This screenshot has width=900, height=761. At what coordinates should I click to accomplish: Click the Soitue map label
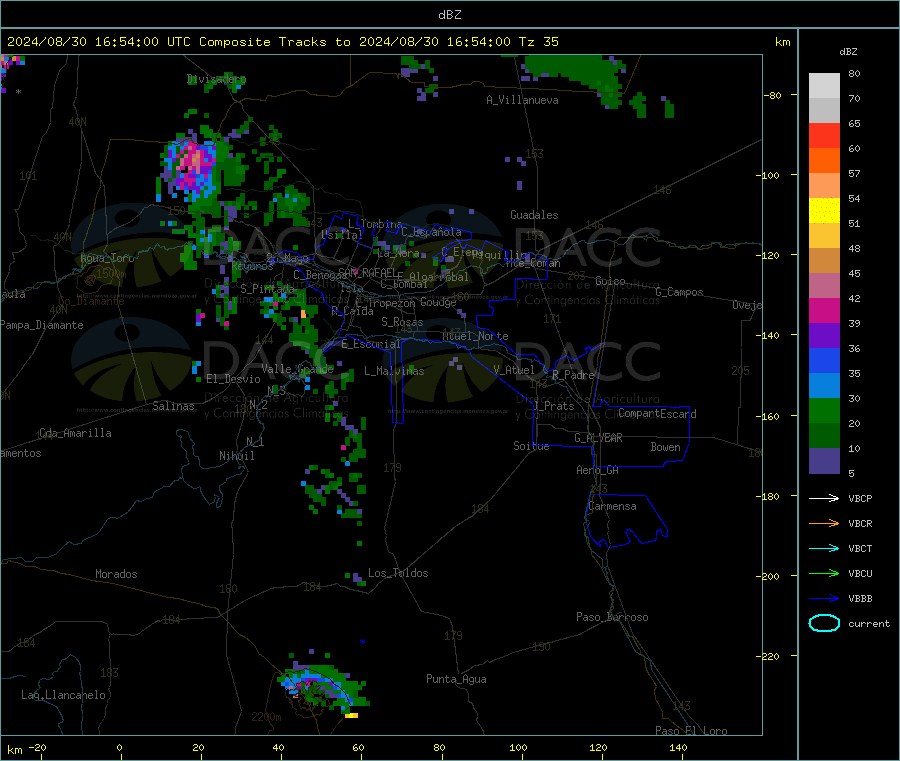[531, 446]
